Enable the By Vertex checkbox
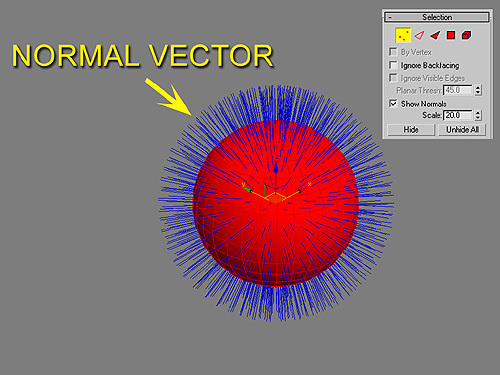This screenshot has width=500, height=375. coord(393,52)
